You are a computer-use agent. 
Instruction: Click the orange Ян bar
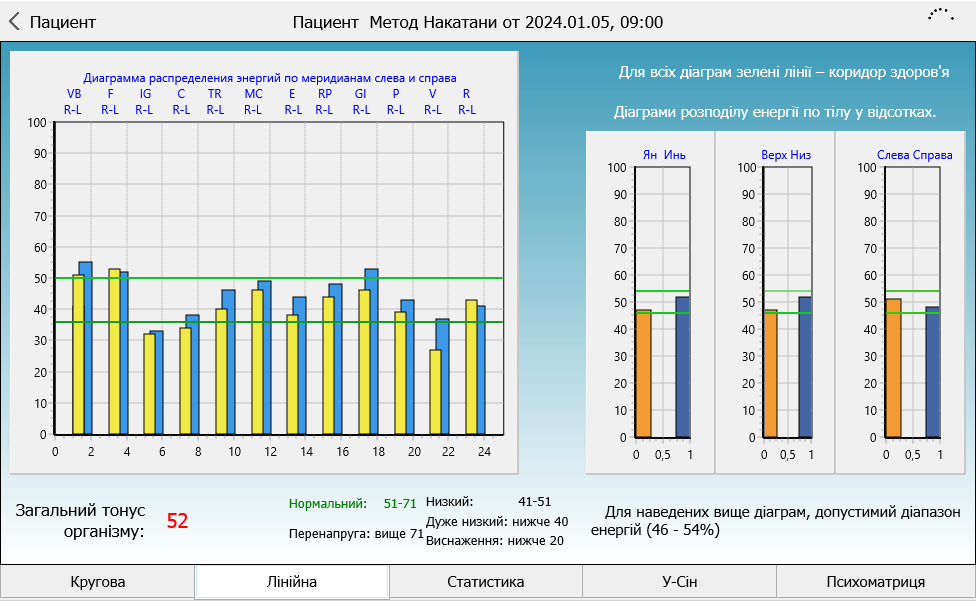(643, 374)
